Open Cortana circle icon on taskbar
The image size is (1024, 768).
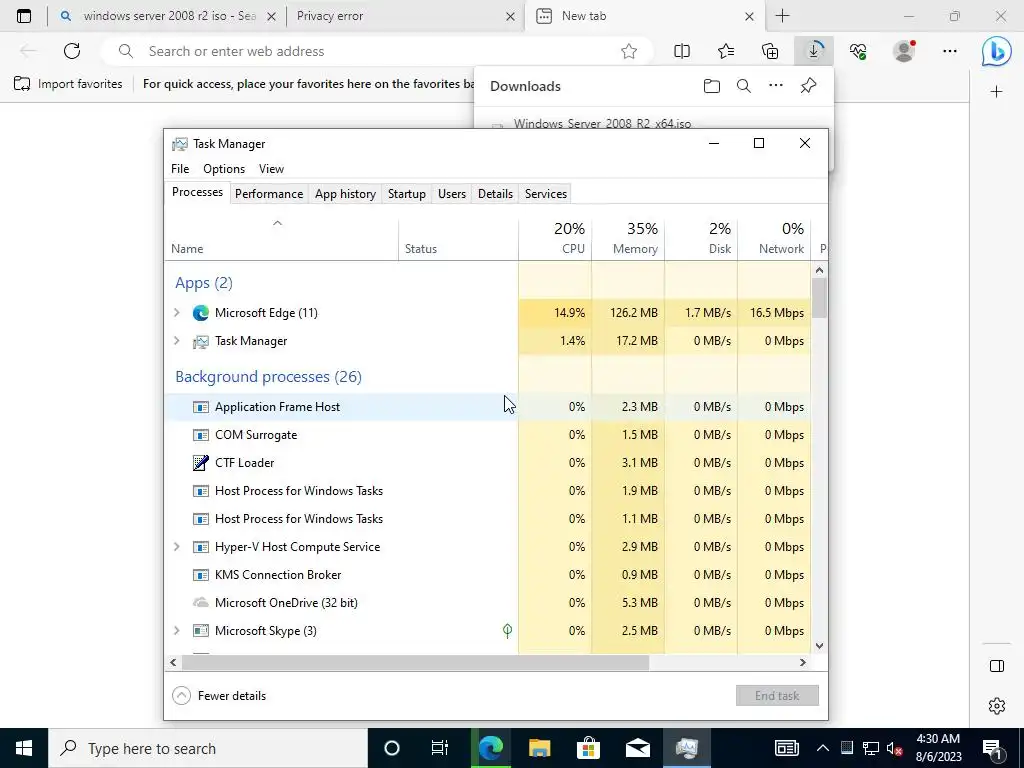(x=392, y=748)
